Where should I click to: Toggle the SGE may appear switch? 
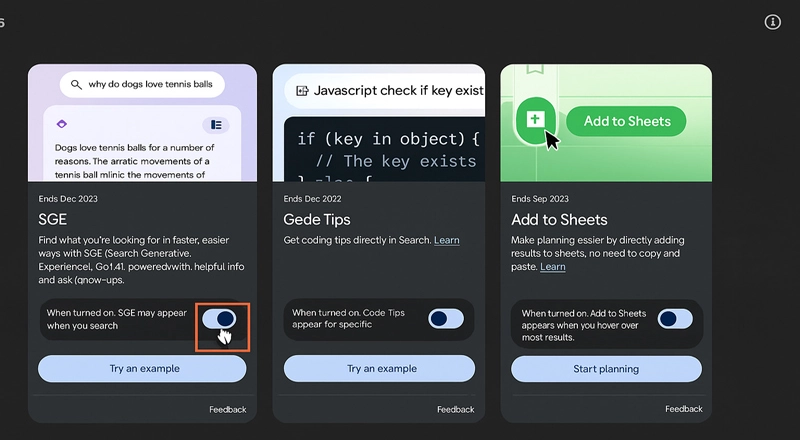tap(220, 318)
